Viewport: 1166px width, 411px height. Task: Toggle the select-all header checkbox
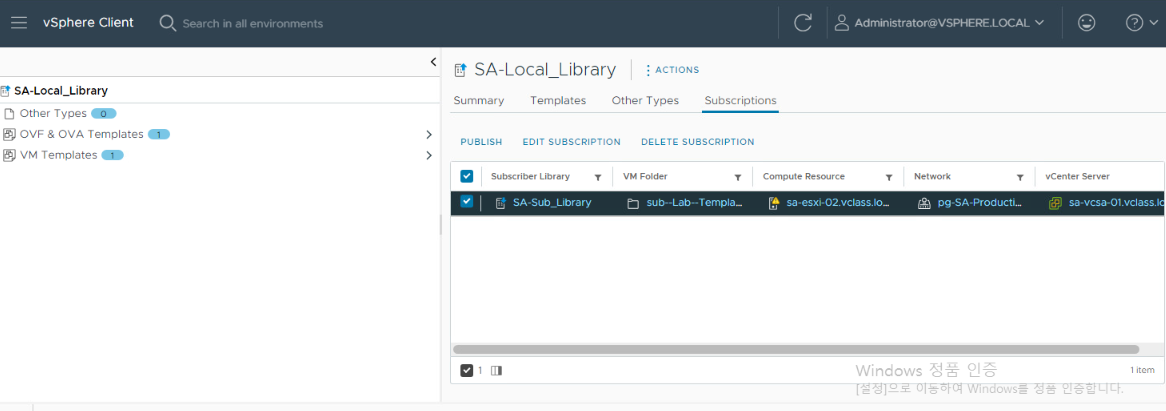coord(467,176)
